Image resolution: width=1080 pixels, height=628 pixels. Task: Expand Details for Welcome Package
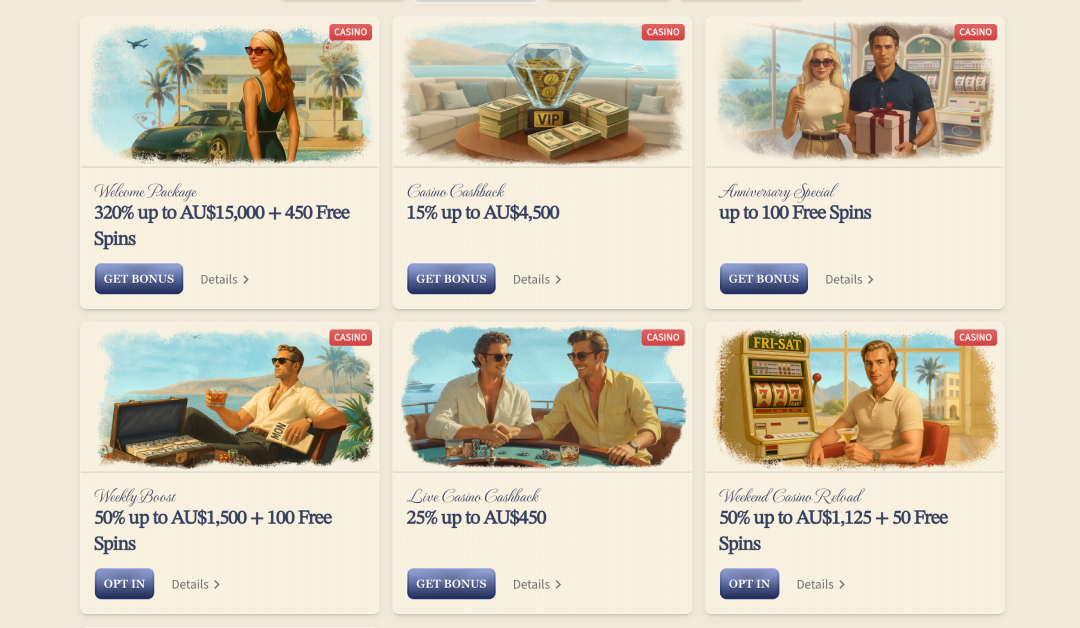tap(225, 280)
